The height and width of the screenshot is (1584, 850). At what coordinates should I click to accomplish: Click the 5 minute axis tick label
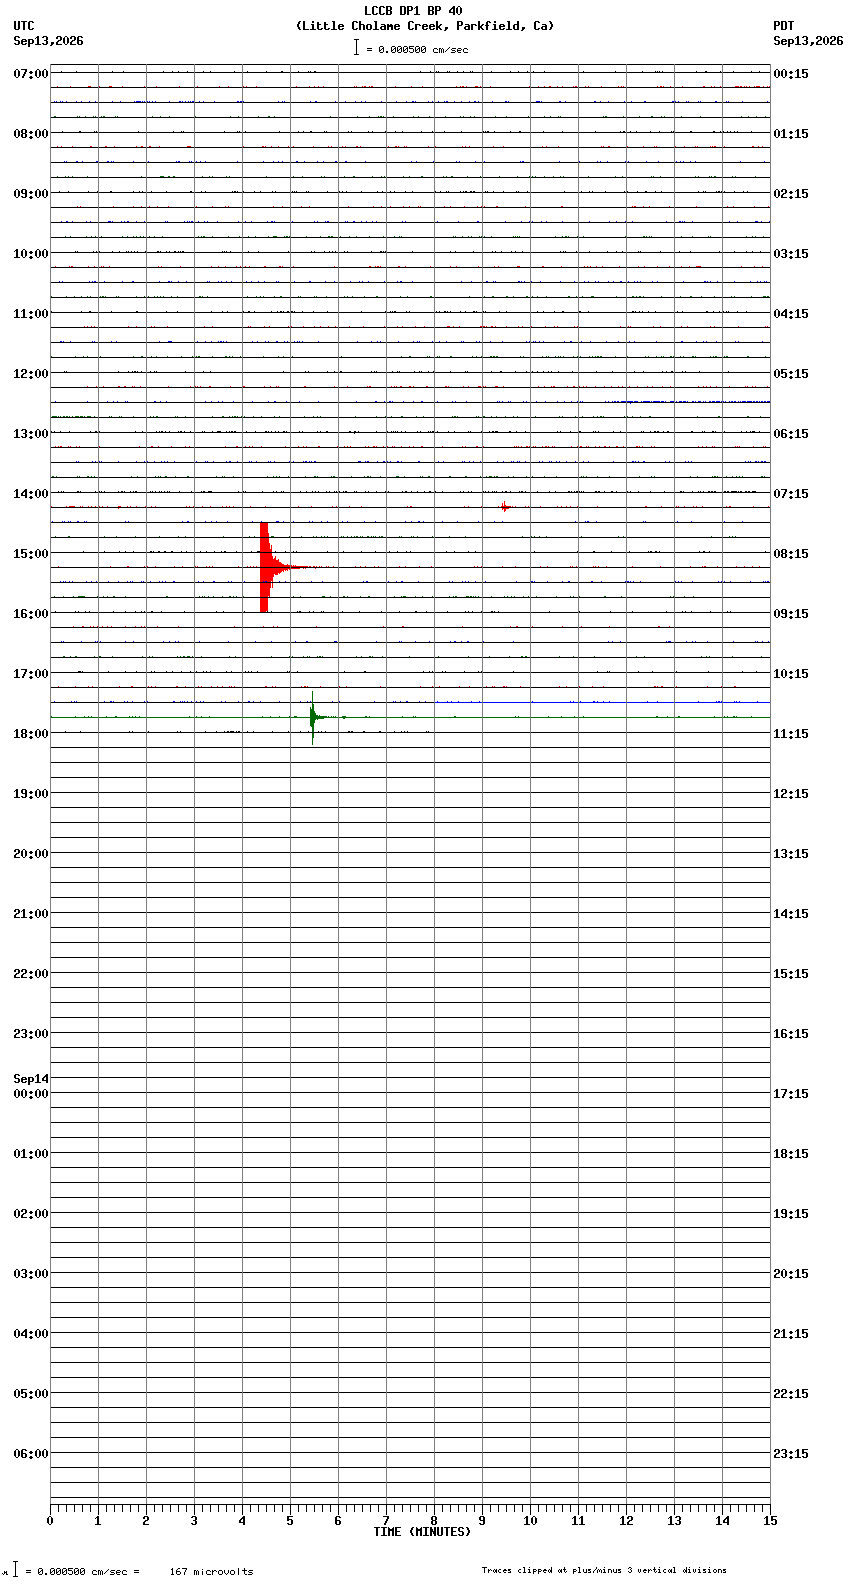coord(290,1521)
